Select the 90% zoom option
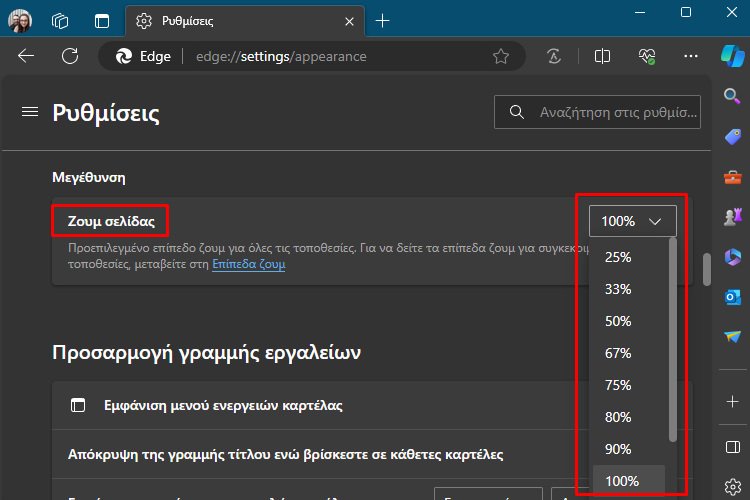750x500 pixels. tap(618, 449)
